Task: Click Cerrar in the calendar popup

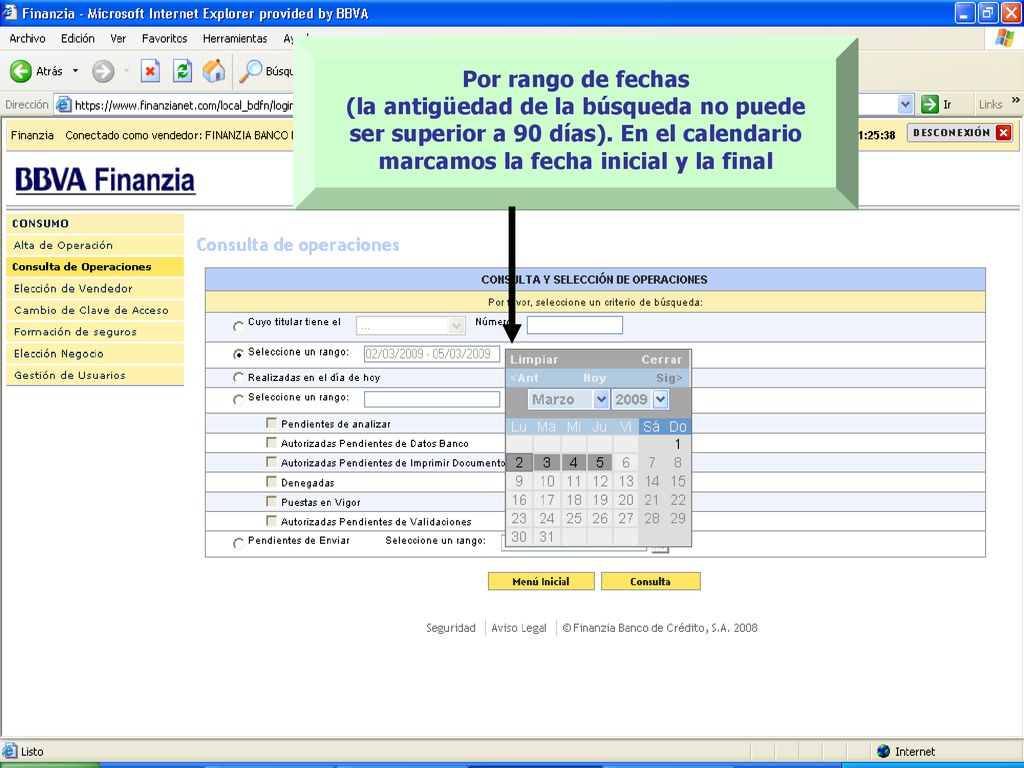Action: tap(662, 360)
